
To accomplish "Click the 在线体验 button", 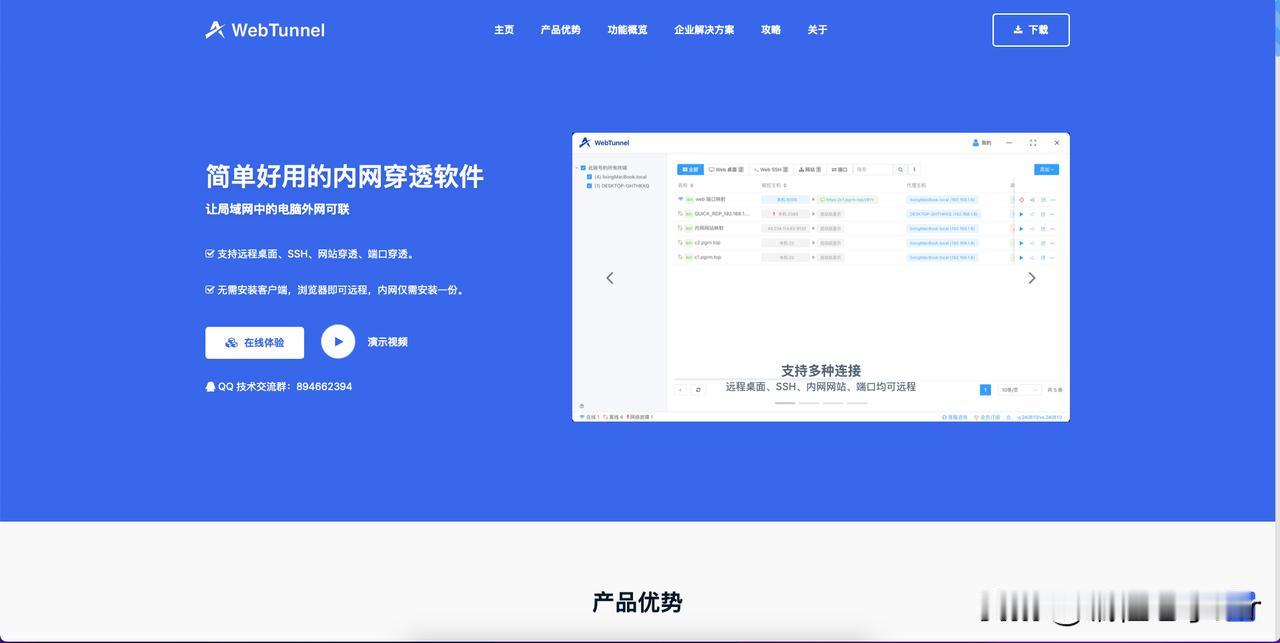I will (x=255, y=342).
